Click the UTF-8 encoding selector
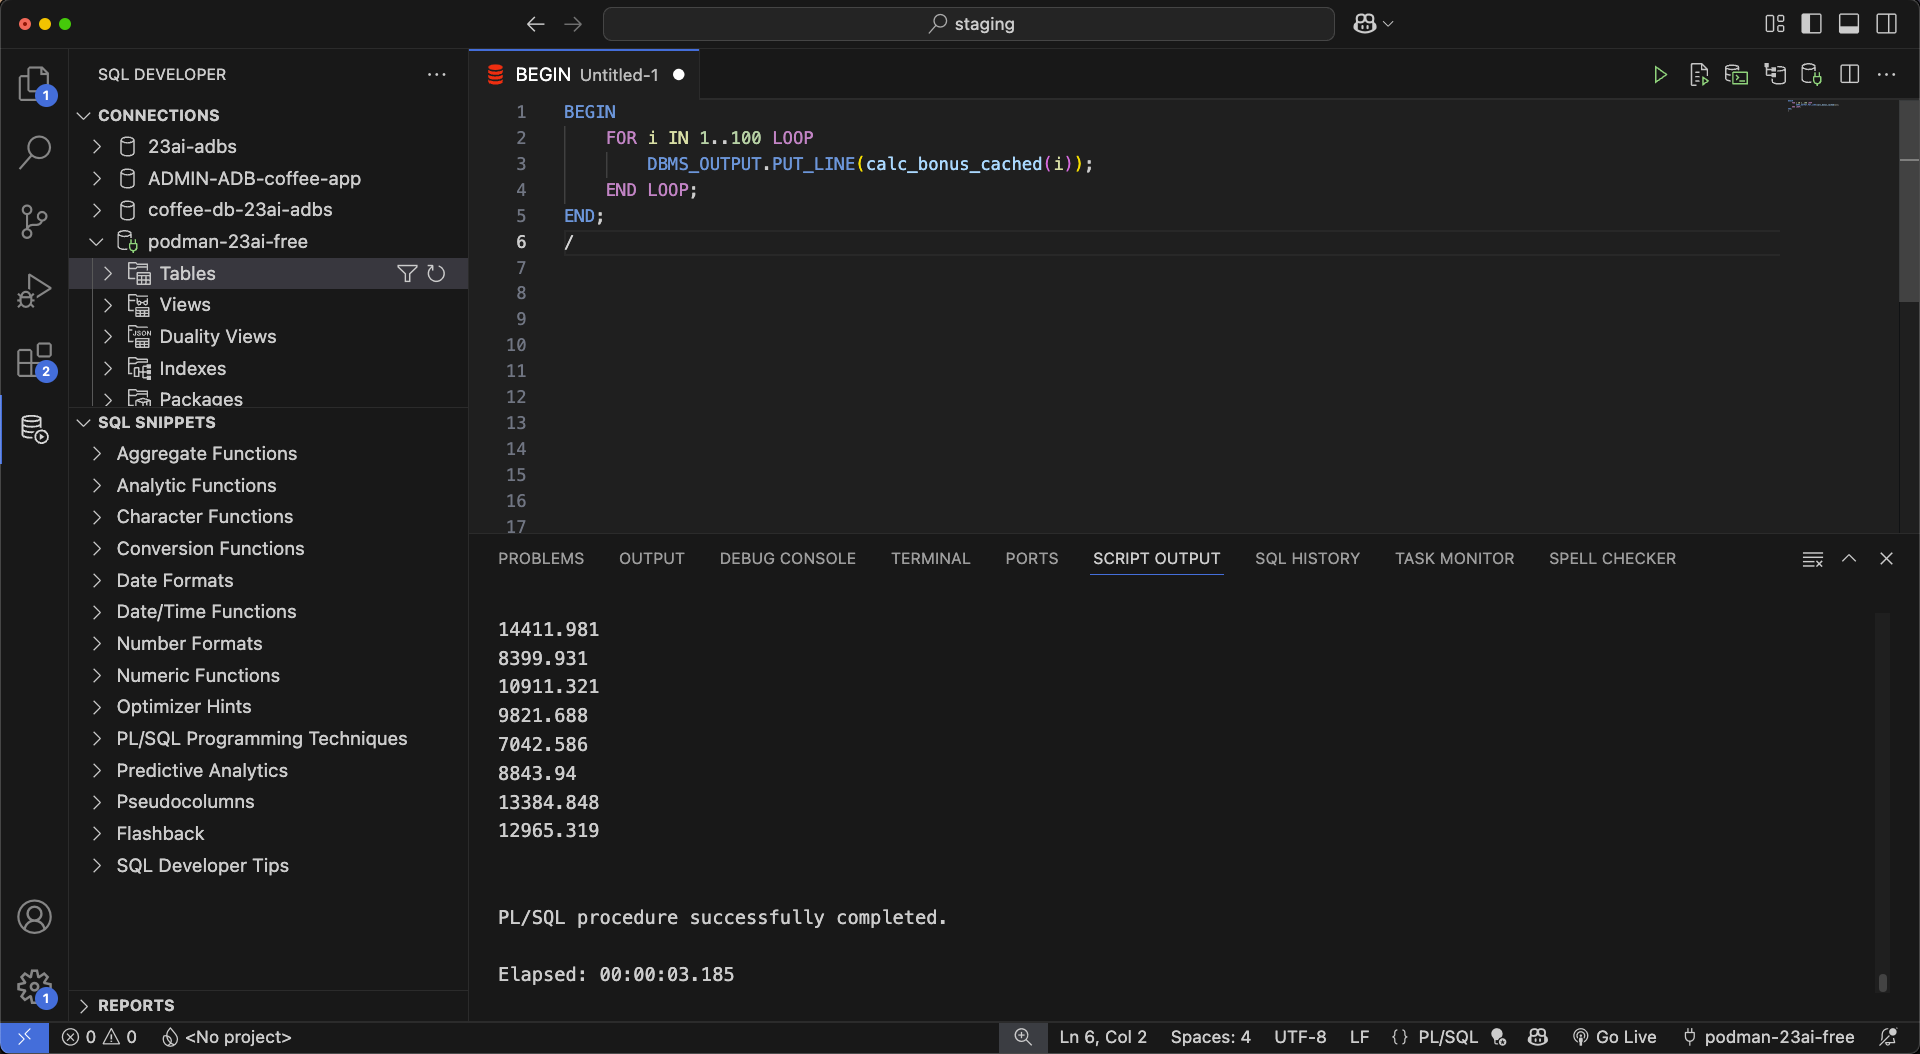The height and width of the screenshot is (1054, 1920). (x=1300, y=1037)
